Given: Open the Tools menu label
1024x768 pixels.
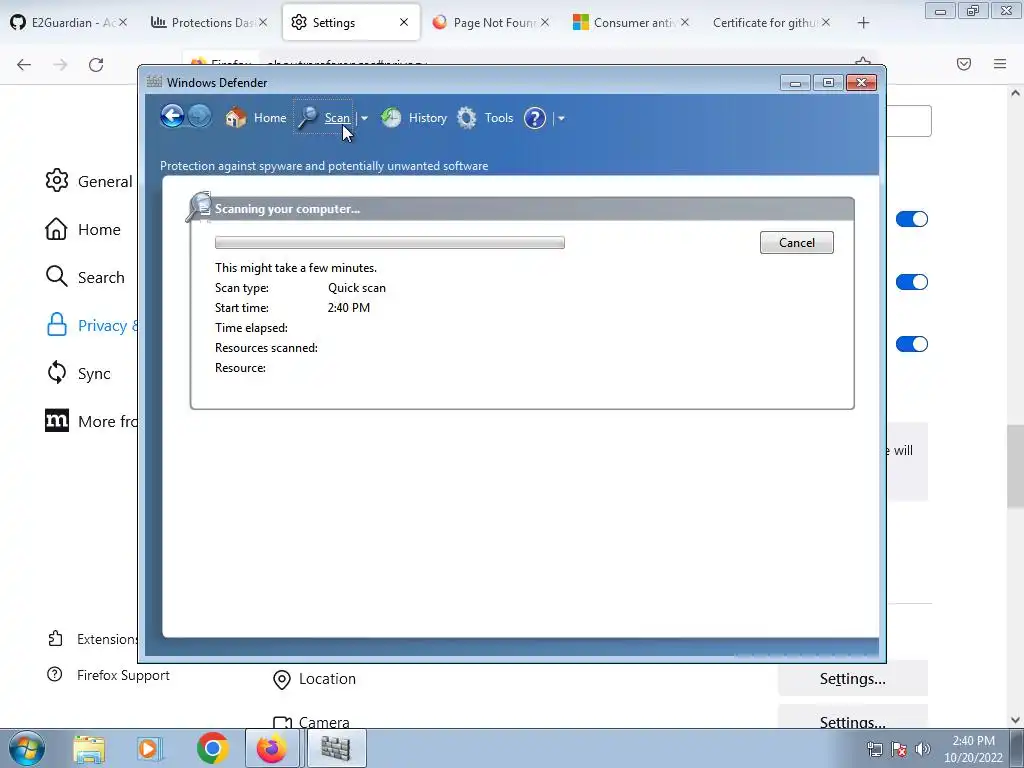Looking at the screenshot, I should [499, 118].
